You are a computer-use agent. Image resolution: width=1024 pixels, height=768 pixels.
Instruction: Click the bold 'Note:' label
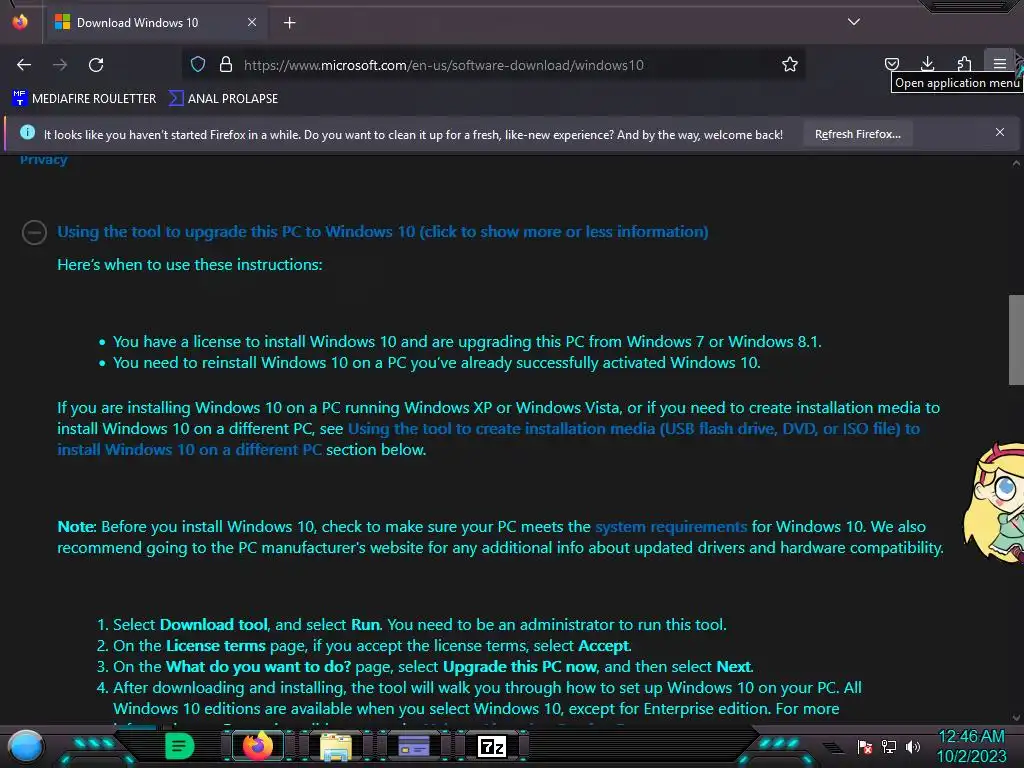[x=76, y=526]
